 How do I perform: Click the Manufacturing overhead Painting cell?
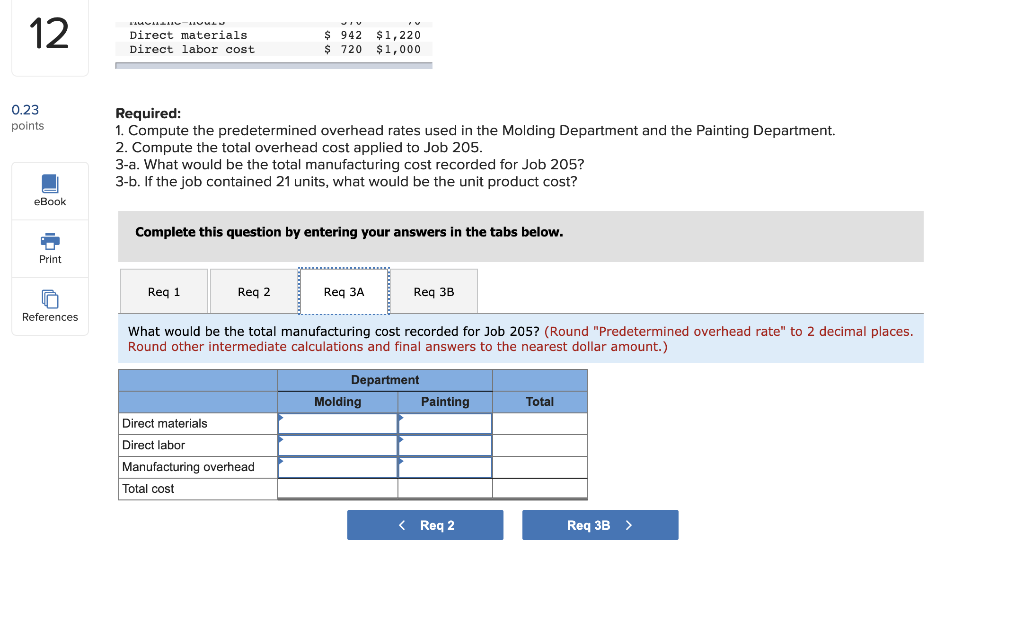click(445, 467)
